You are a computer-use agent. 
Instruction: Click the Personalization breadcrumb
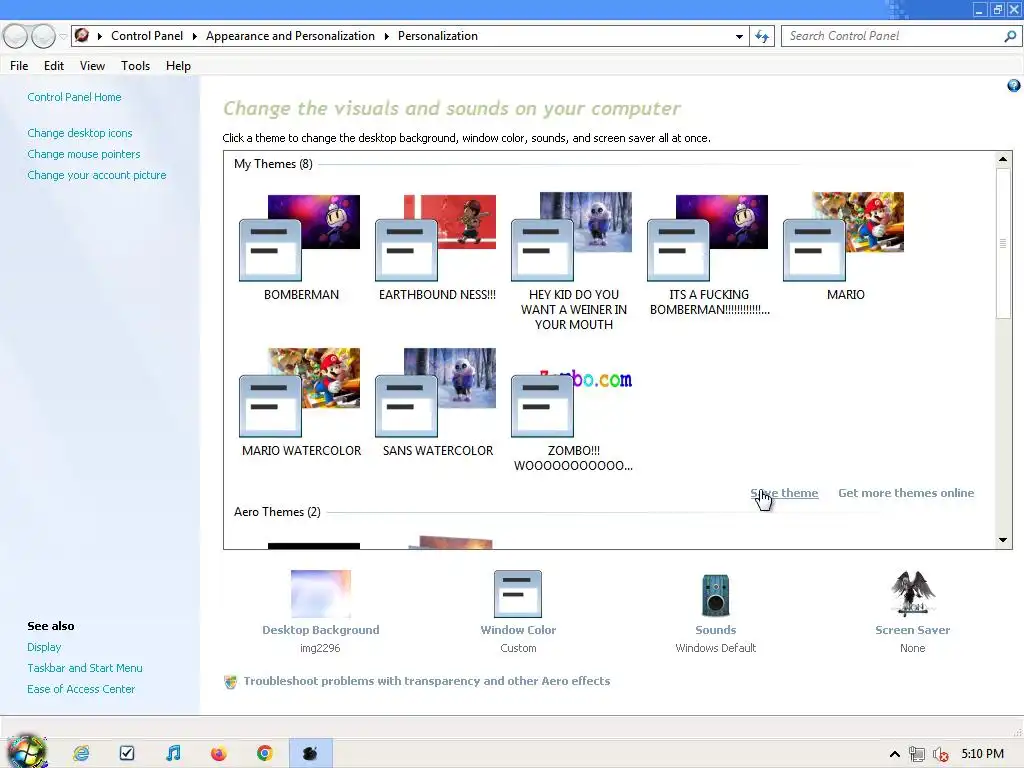(x=438, y=36)
